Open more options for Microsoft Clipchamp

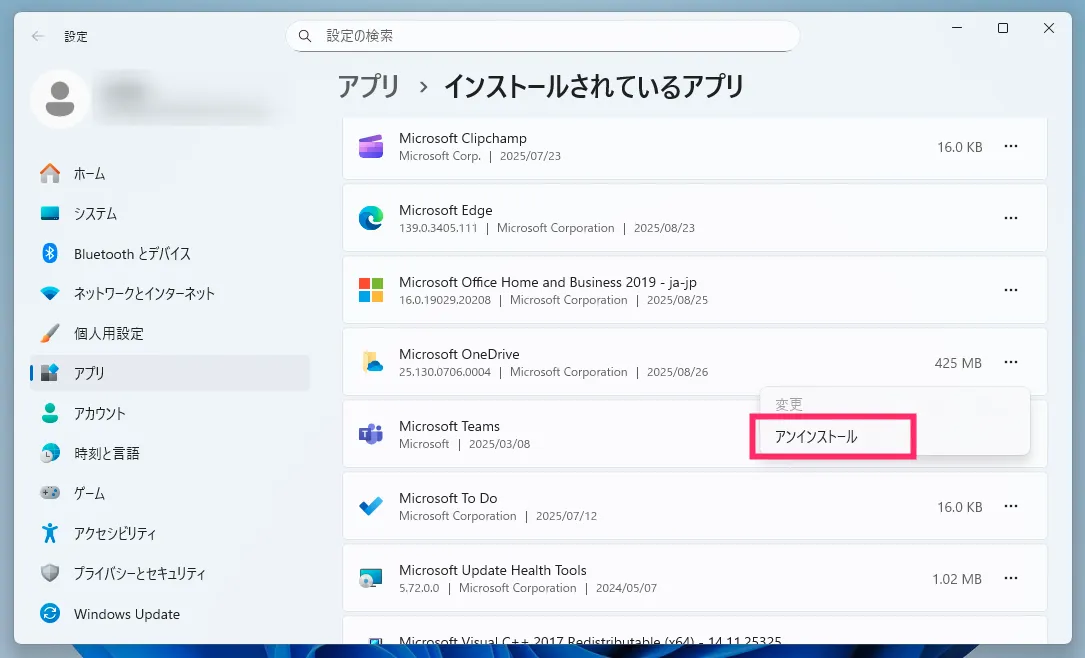[x=1011, y=147]
